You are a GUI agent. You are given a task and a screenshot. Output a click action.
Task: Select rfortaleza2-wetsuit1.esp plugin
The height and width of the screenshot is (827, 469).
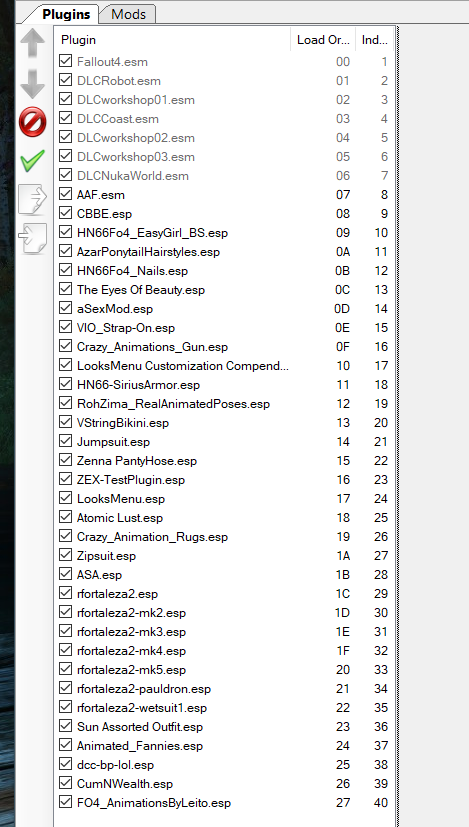tap(142, 707)
